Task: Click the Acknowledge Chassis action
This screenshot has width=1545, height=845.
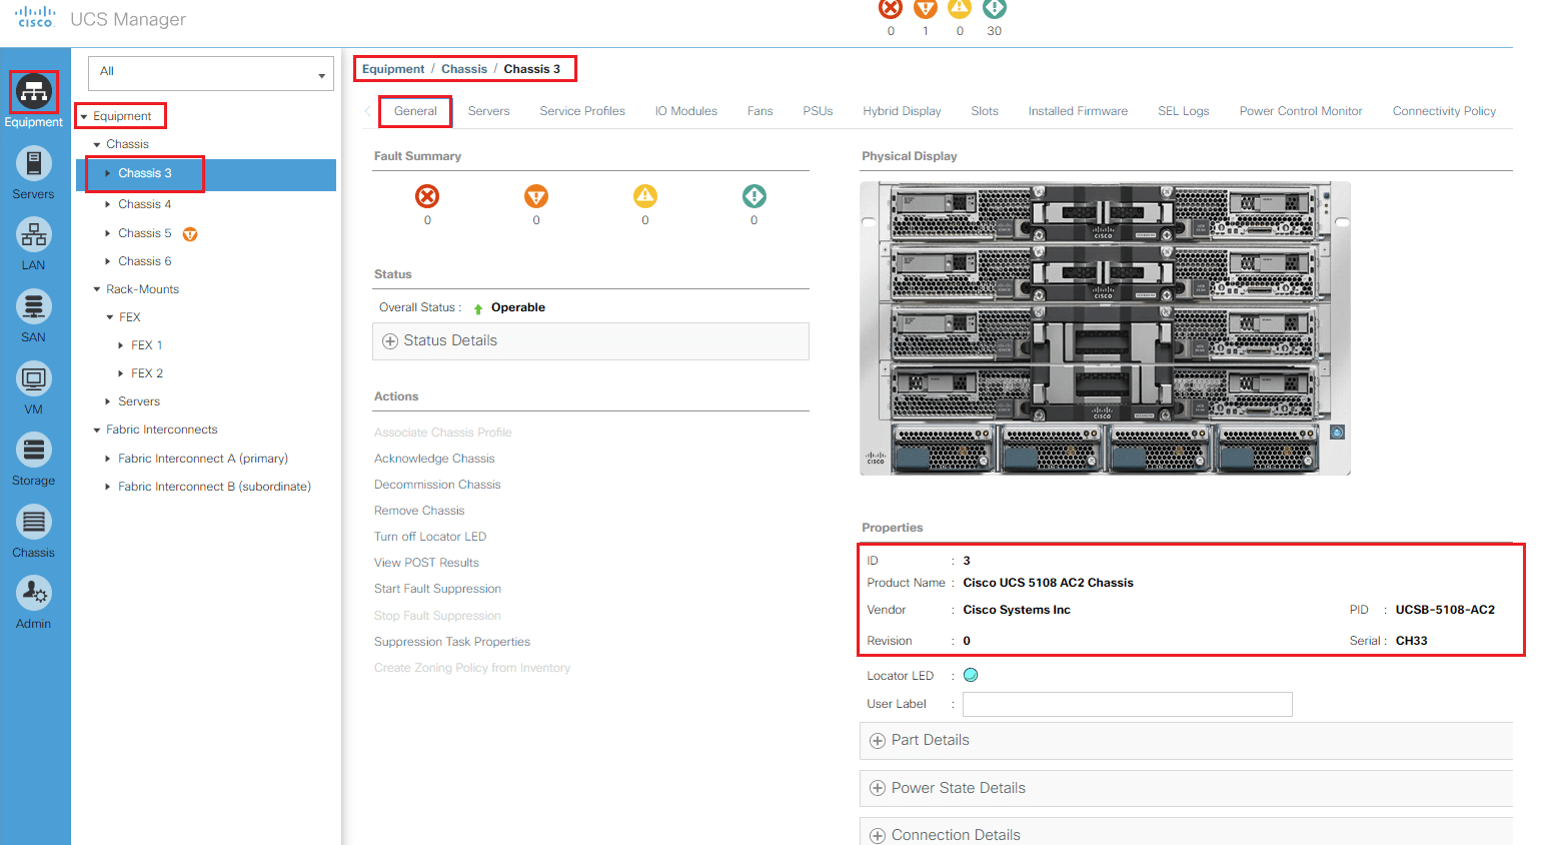Action: (434, 458)
